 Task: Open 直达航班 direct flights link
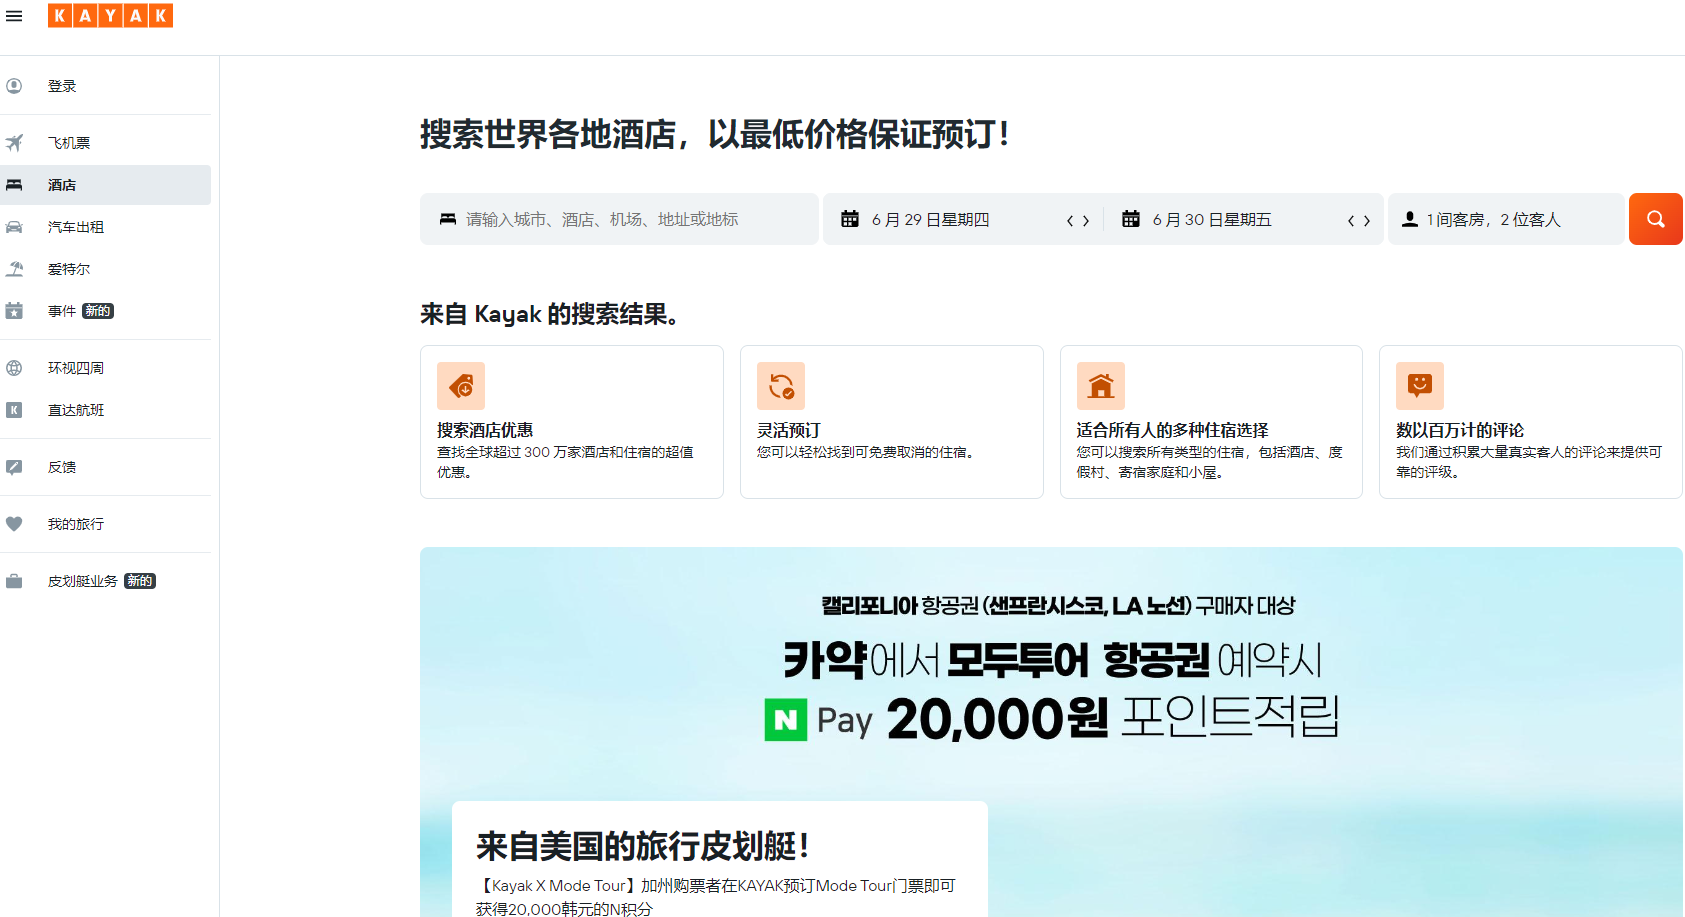(x=105, y=410)
